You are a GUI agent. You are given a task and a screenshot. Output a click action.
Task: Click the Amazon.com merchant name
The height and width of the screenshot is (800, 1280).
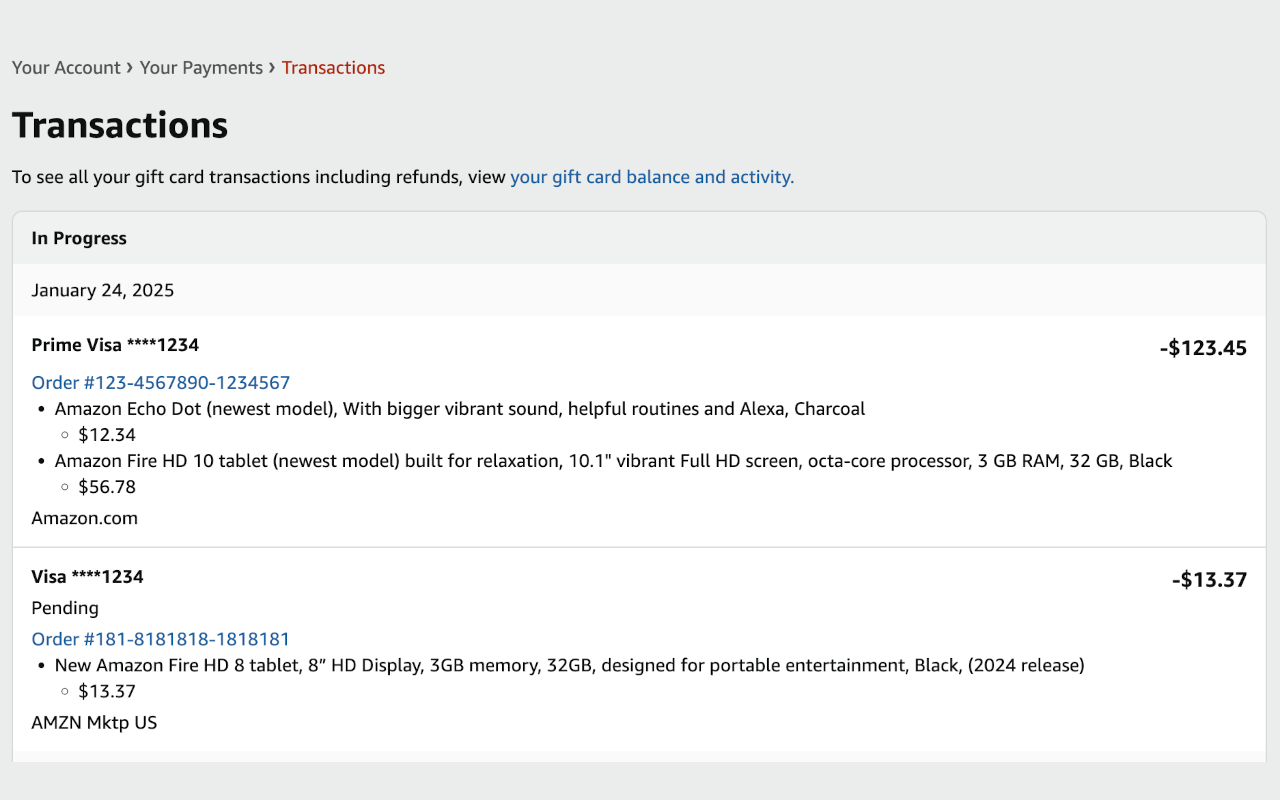85,518
